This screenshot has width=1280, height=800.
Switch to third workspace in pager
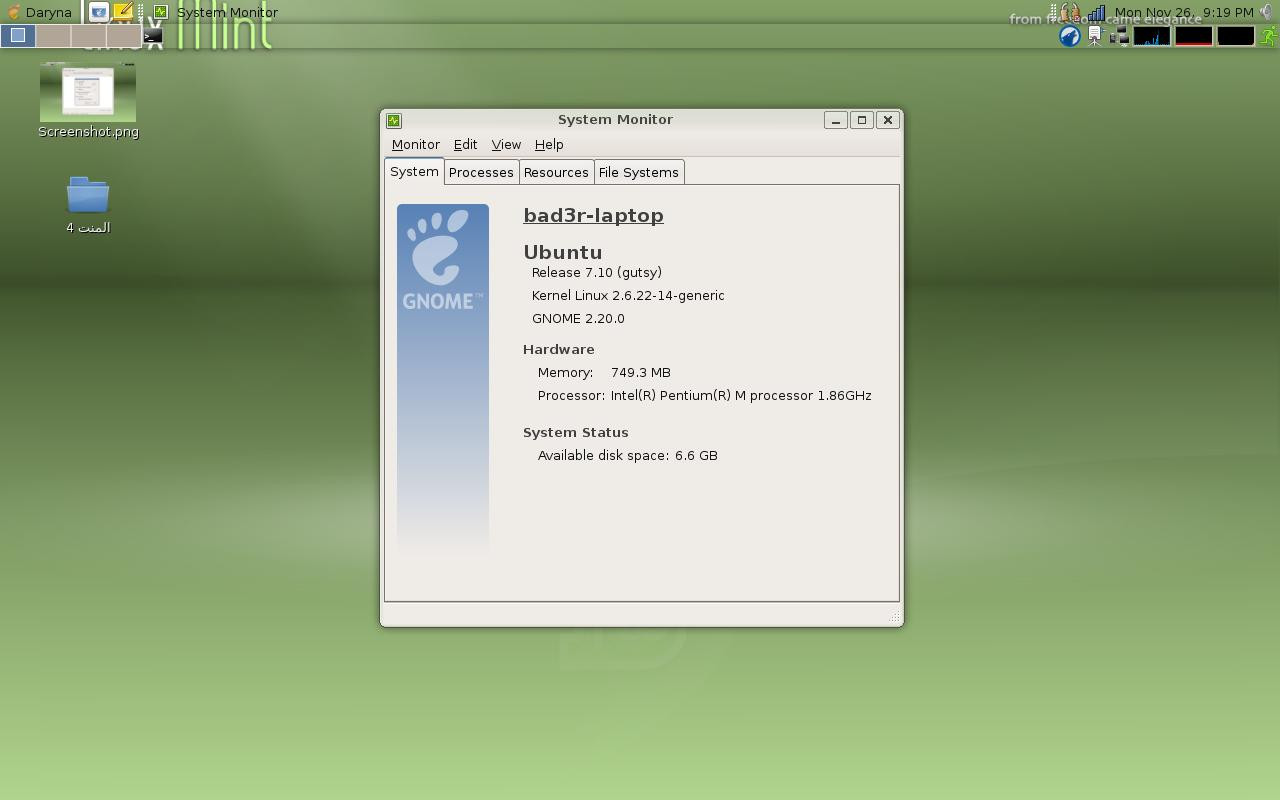point(89,36)
